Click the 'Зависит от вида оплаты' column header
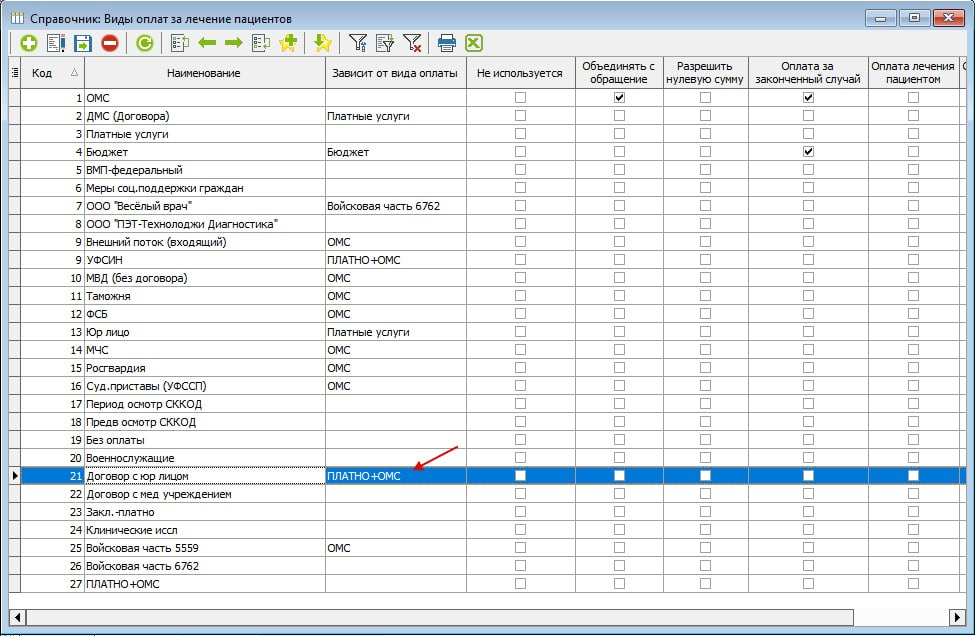Viewport: 975px width, 636px height. click(x=395, y=73)
